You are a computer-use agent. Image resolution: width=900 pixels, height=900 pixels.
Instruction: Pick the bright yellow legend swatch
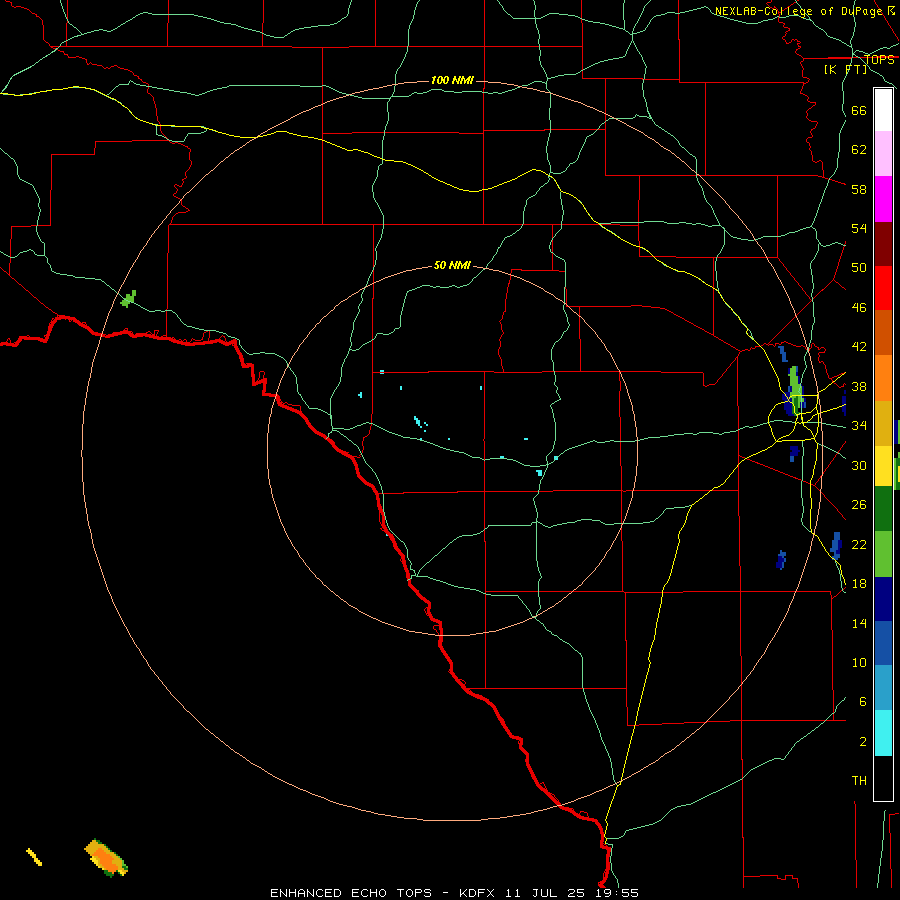point(883,465)
